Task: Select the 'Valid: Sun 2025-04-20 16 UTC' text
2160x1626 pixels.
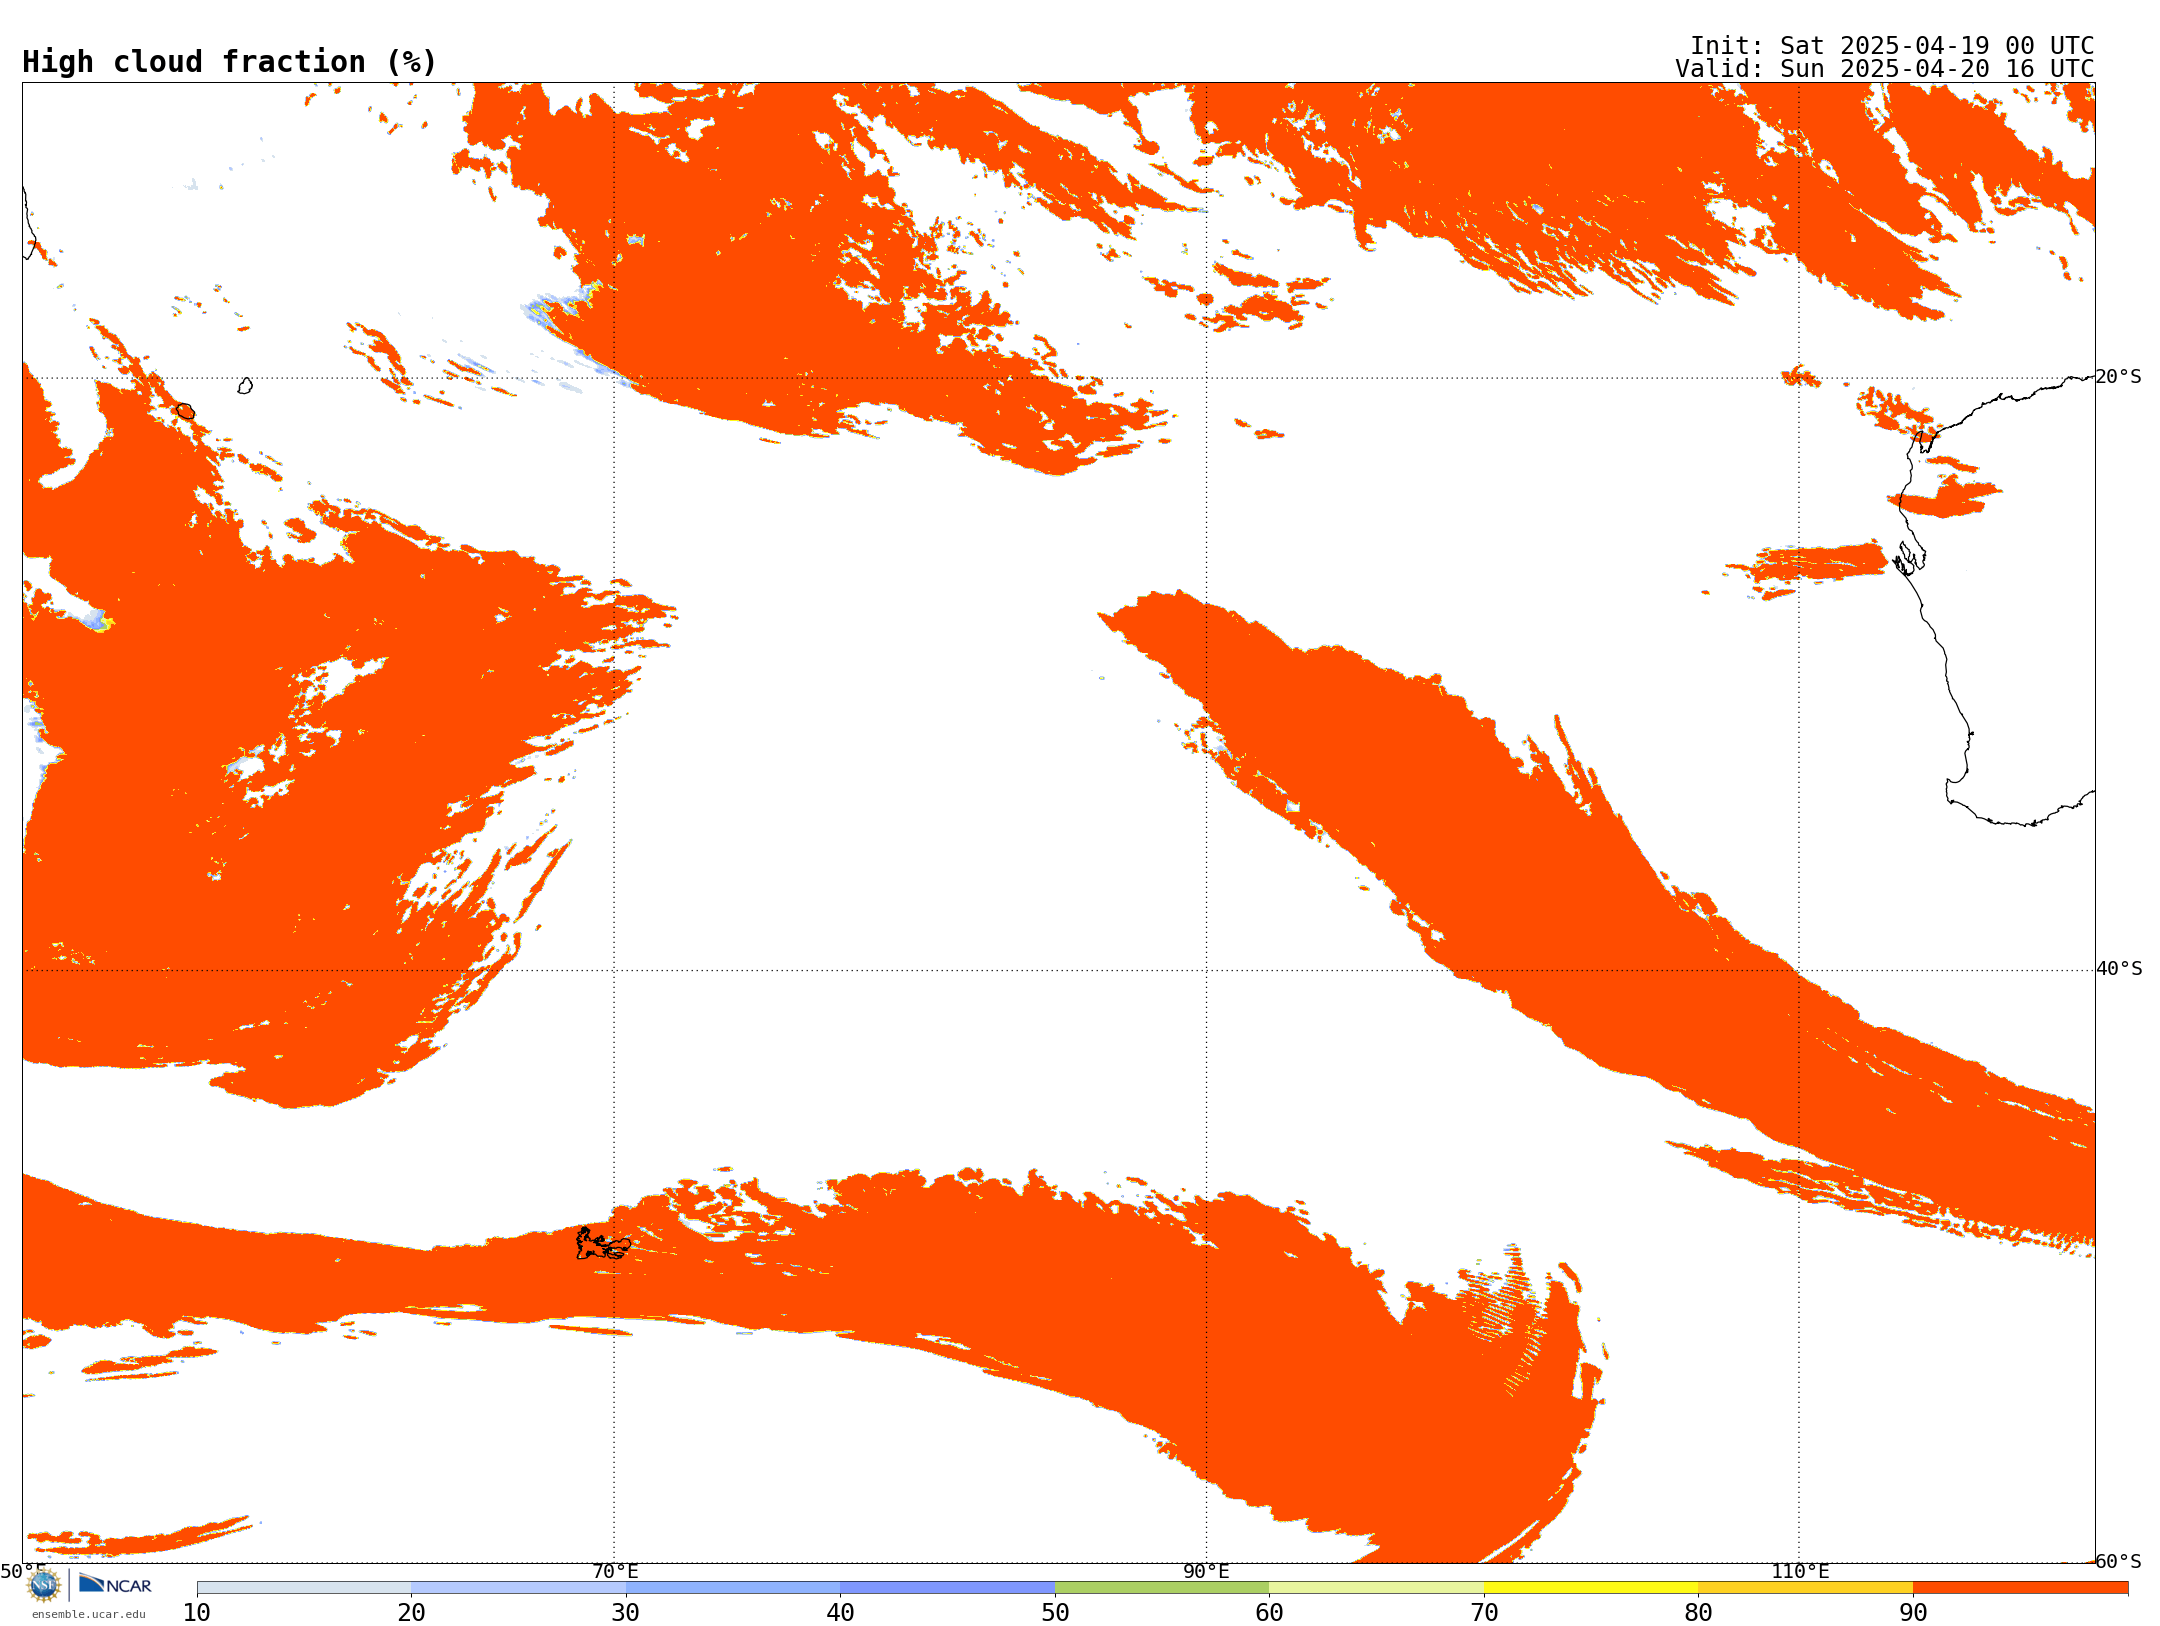Action: click(x=1885, y=69)
